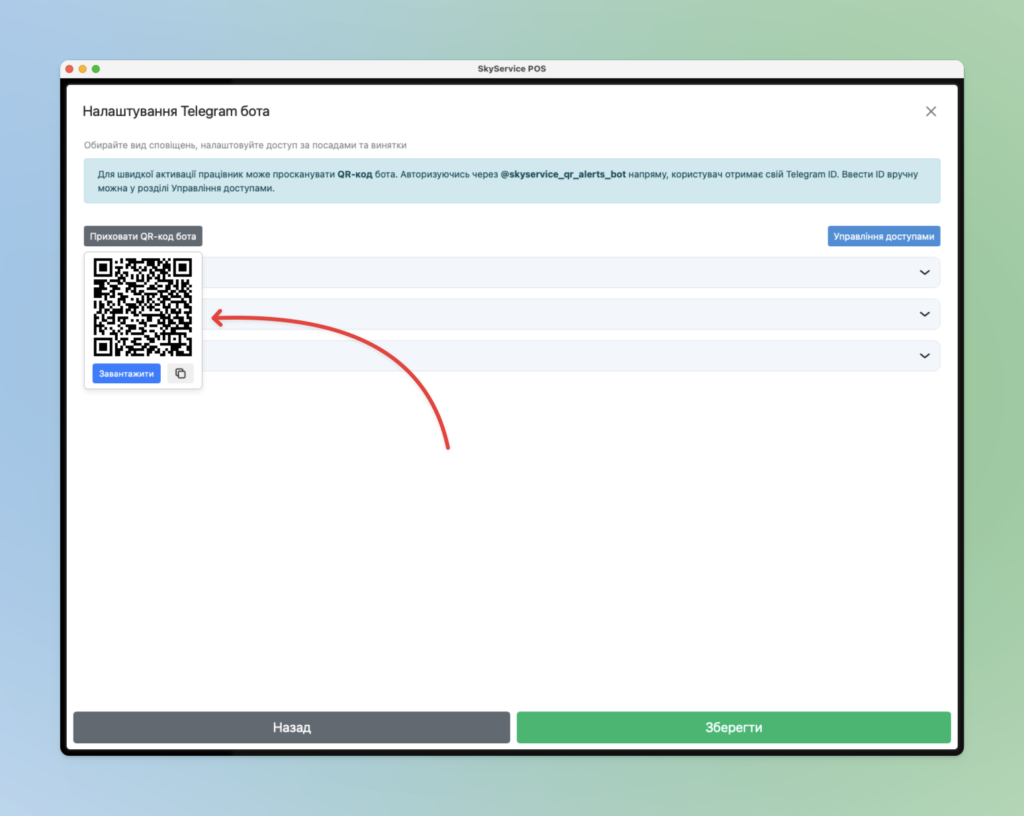
Task: Close the Telegram bot settings dialog
Action: click(x=931, y=111)
